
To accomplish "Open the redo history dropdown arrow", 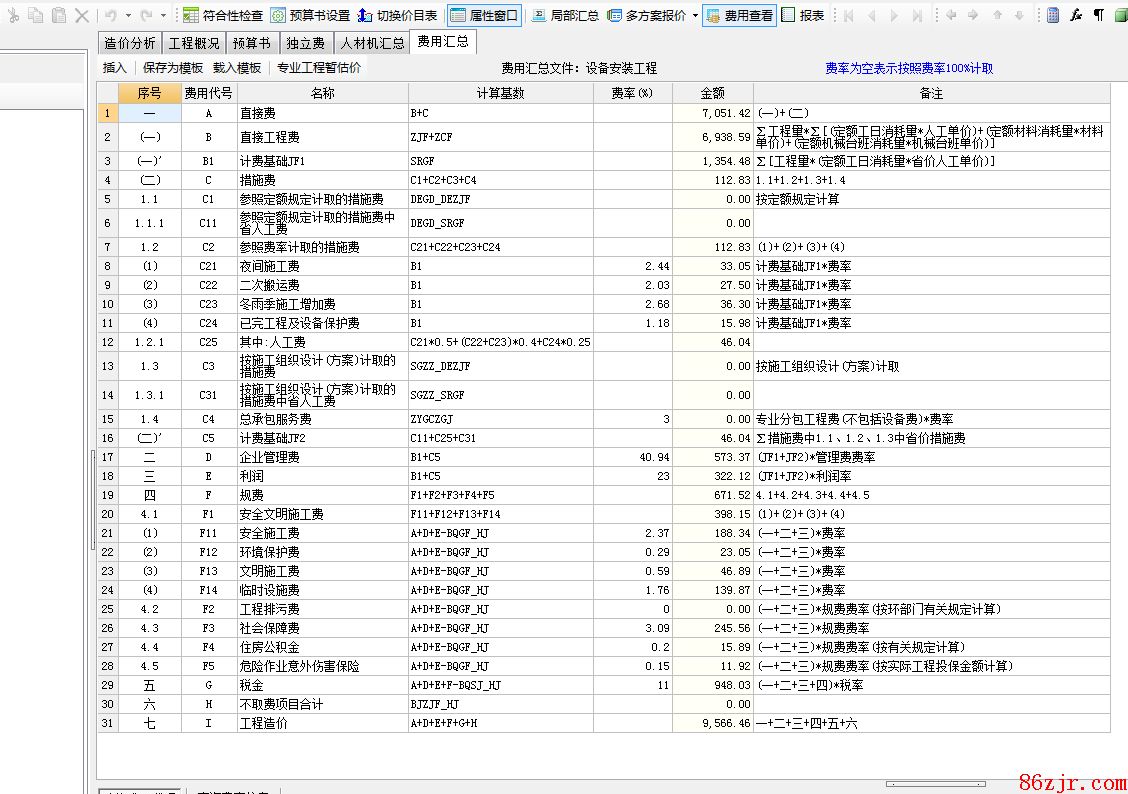I will click(162, 15).
